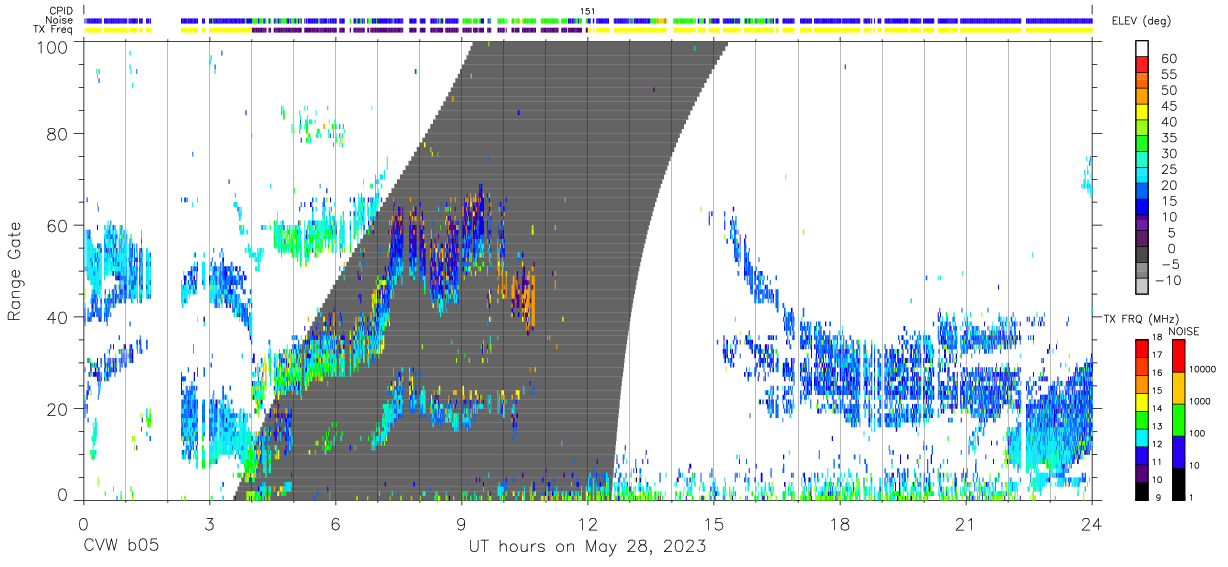Pick the blue segment of NOISE color bar
Screen dimensions: 1228x567
coord(1179,451)
